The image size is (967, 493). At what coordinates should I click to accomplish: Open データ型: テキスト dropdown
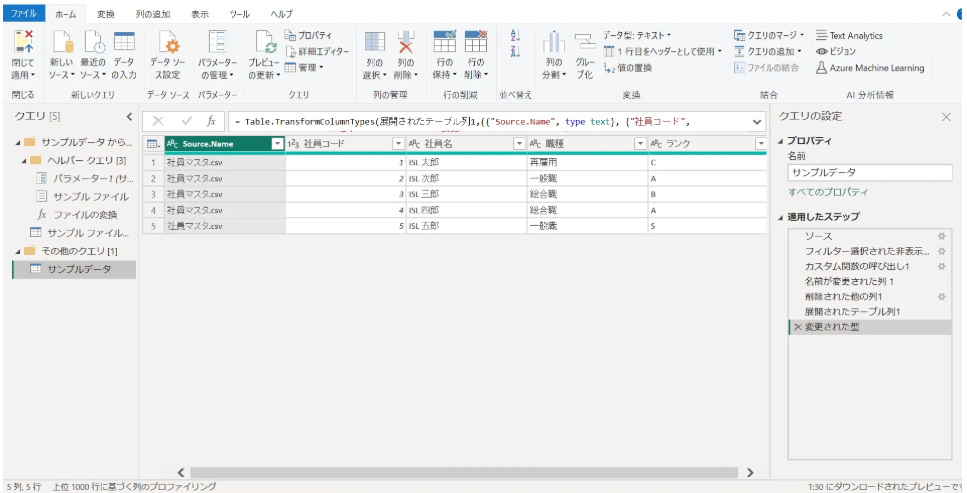[x=637, y=35]
